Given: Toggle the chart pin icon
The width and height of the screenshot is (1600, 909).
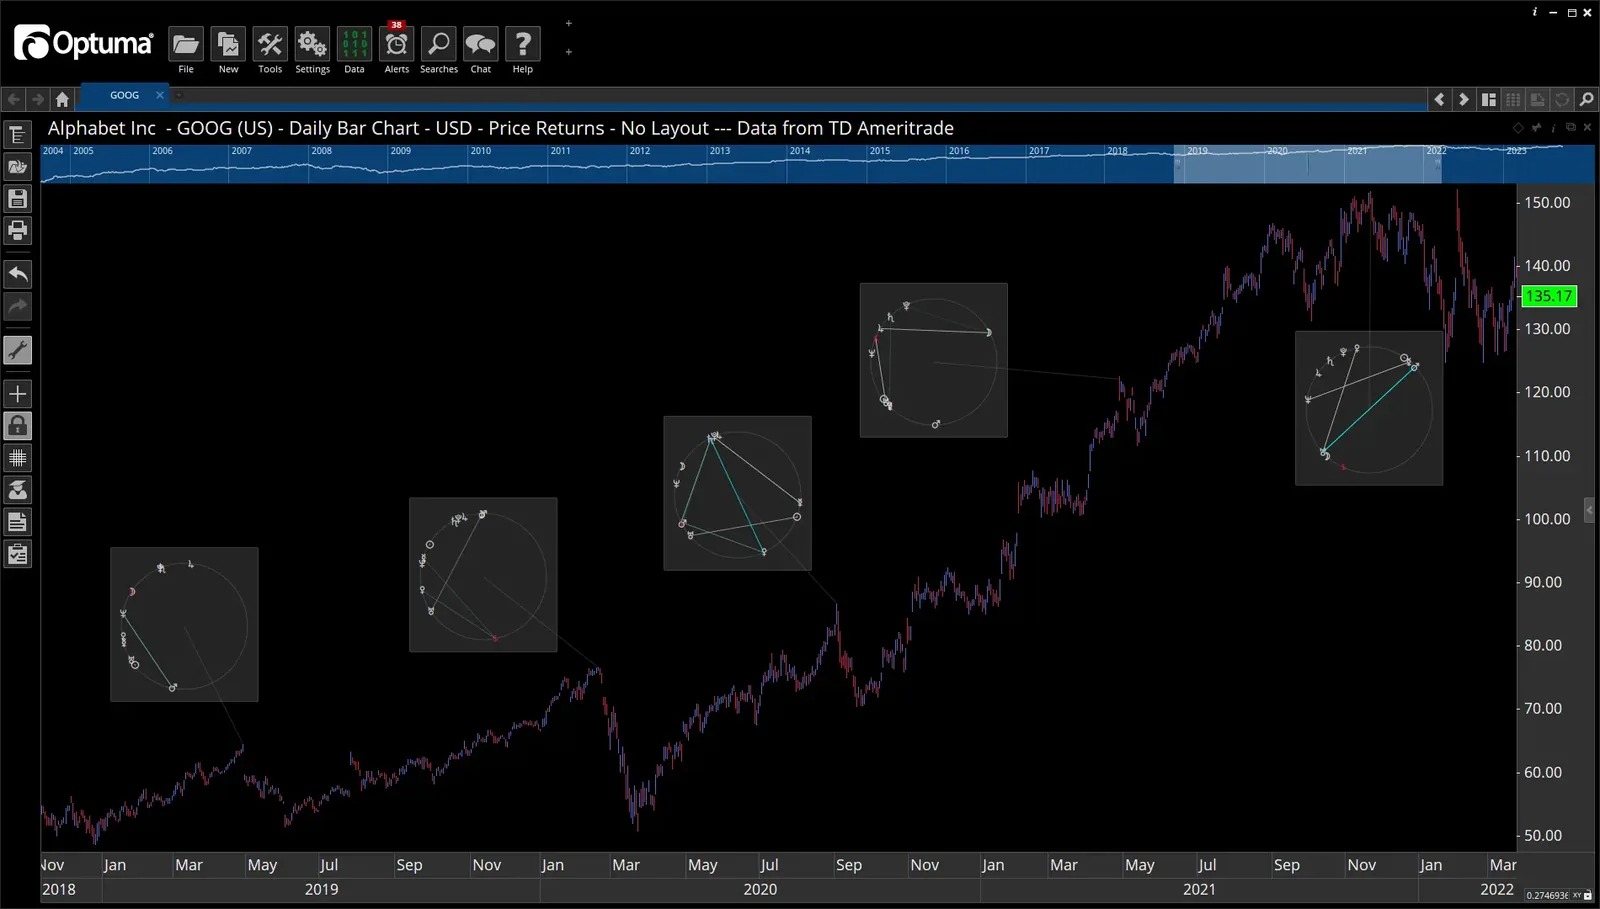Looking at the screenshot, I should click(1536, 128).
